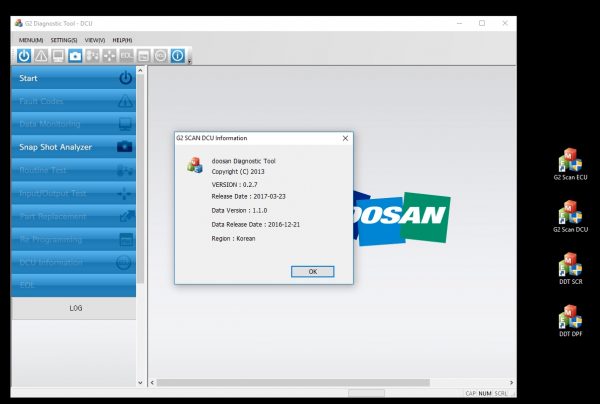Click the camera Snap Shot toolbar icon

tap(75, 56)
